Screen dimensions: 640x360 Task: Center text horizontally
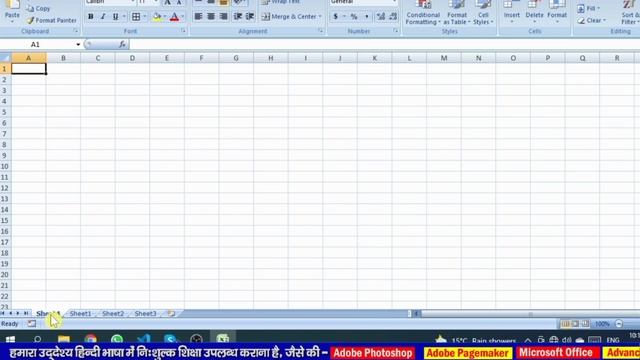click(x=211, y=16)
